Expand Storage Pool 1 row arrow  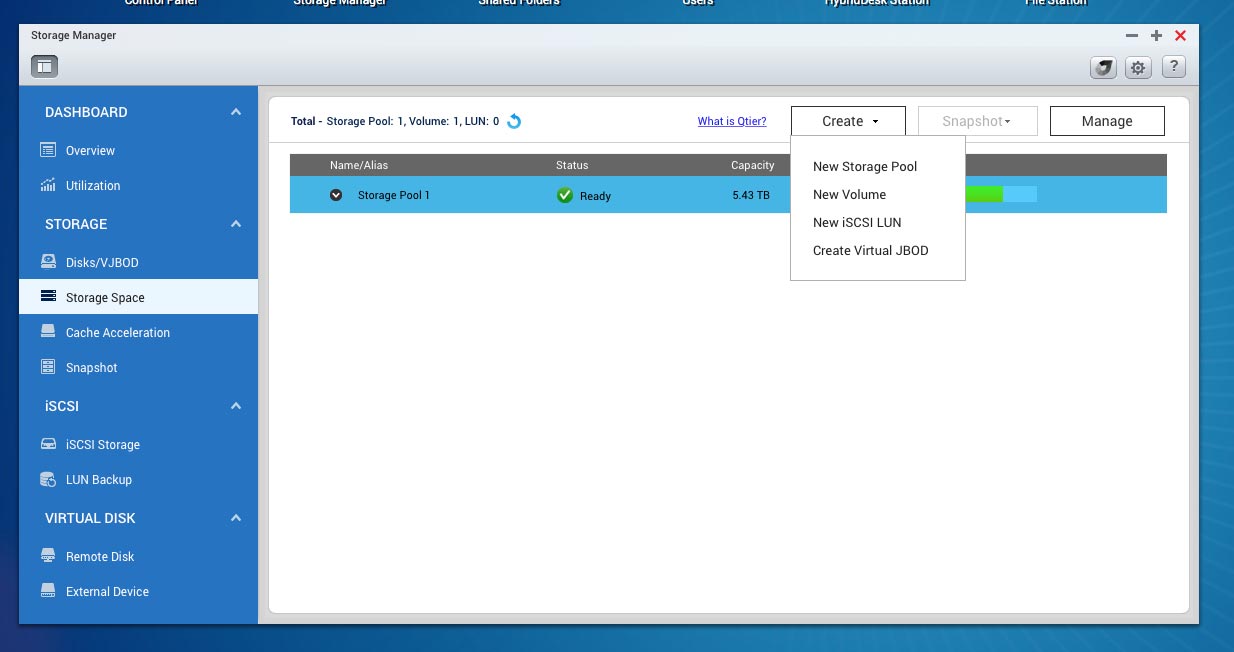click(x=336, y=195)
